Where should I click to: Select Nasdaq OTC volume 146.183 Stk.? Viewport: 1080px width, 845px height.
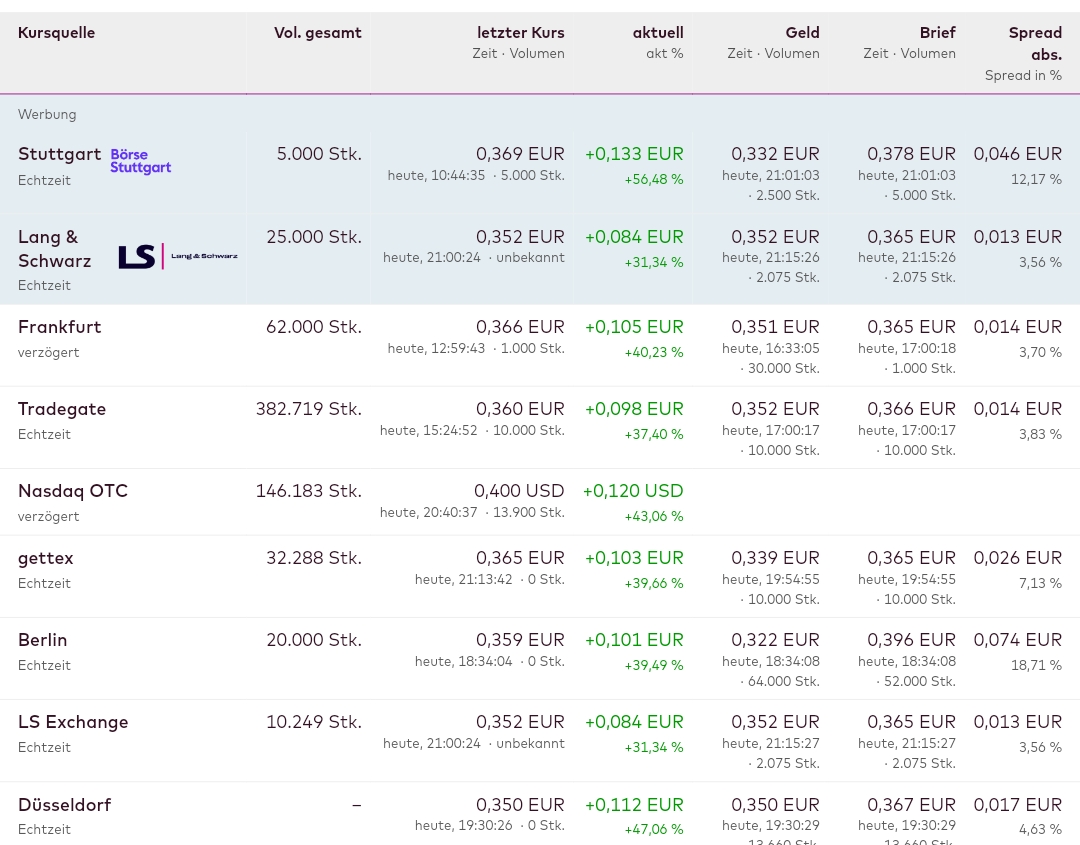point(309,490)
